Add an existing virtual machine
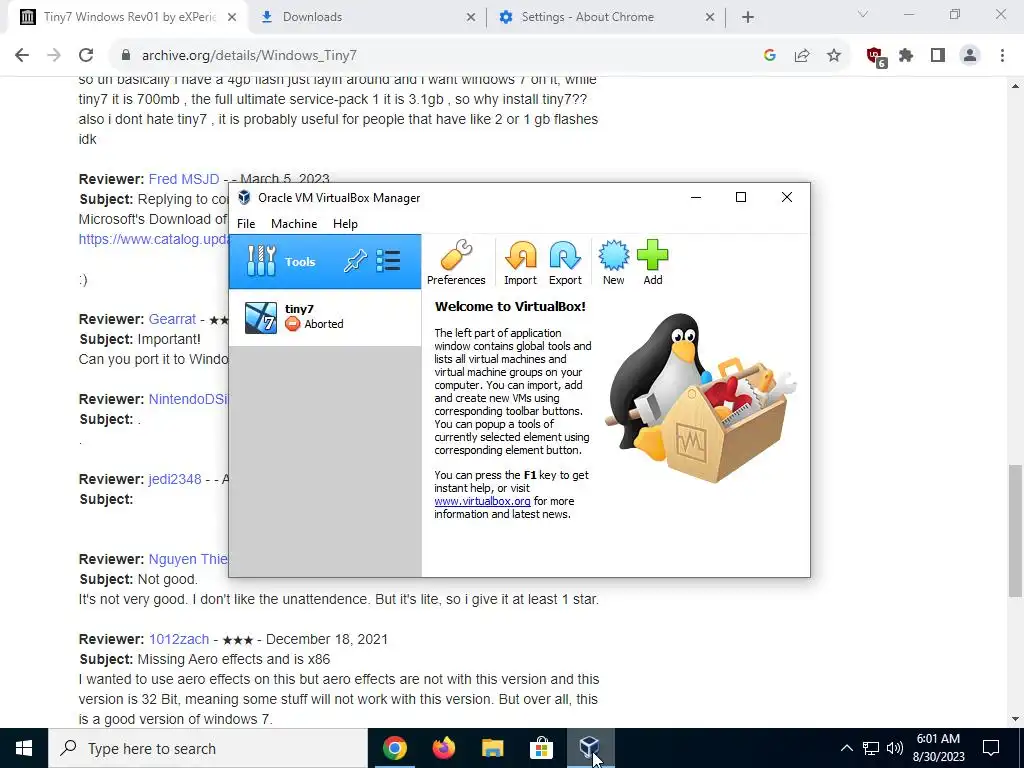The image size is (1024, 768). click(652, 263)
